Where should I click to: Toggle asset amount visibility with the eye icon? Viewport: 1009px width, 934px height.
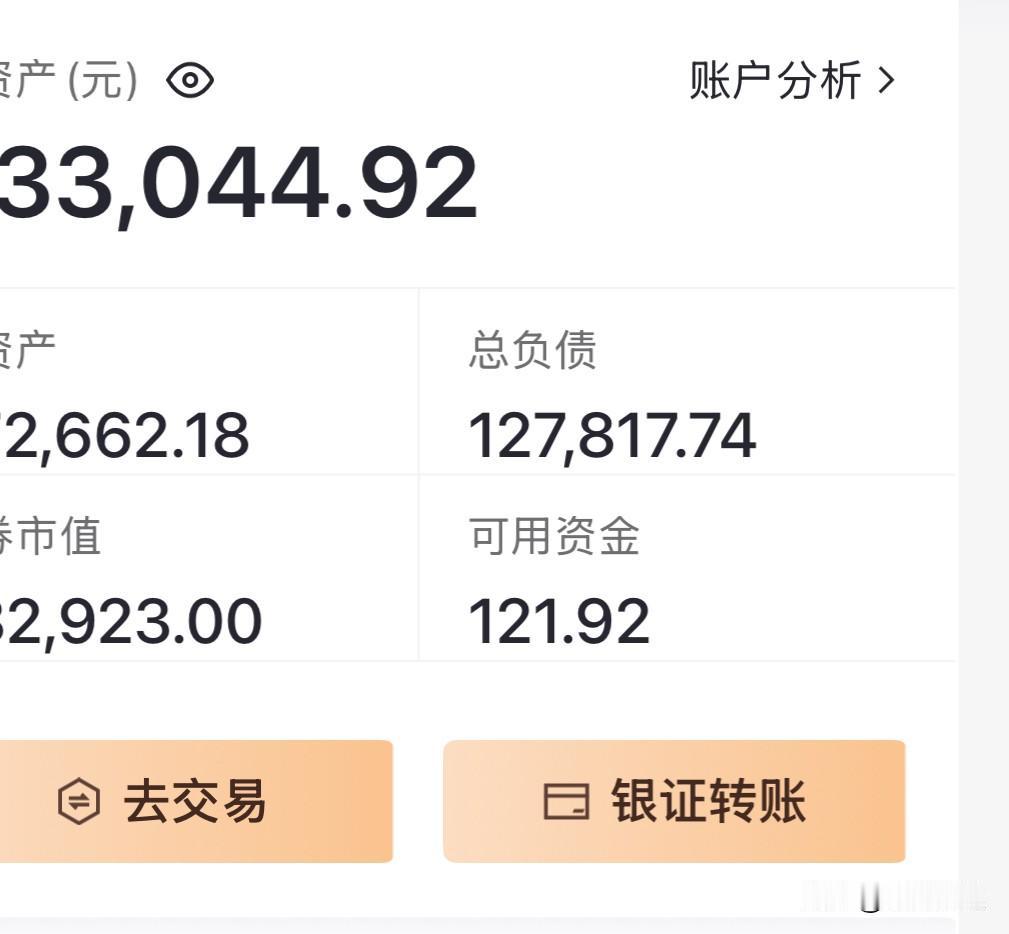pyautogui.click(x=190, y=80)
